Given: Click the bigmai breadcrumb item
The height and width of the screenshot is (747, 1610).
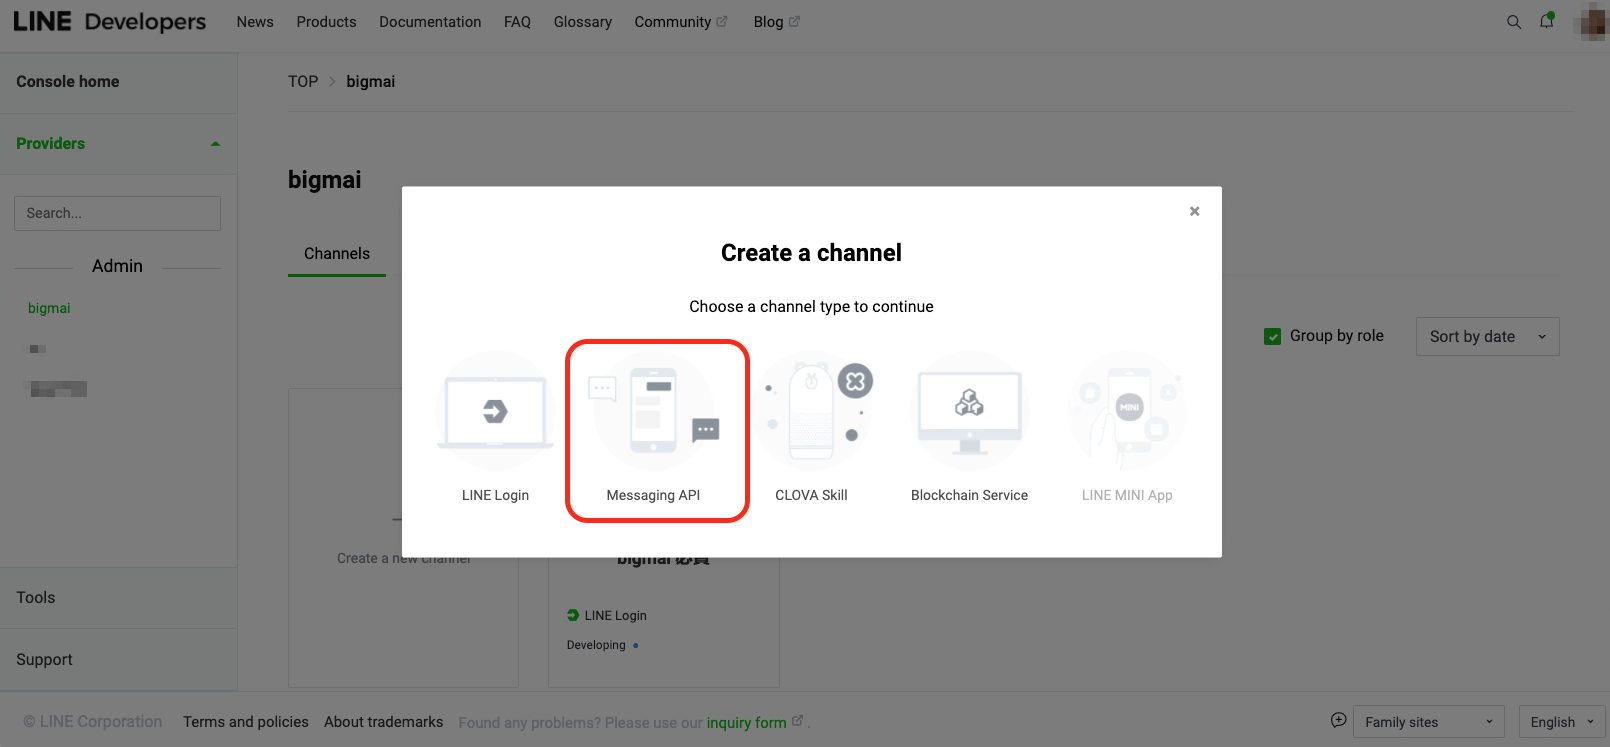Looking at the screenshot, I should pyautogui.click(x=371, y=82).
